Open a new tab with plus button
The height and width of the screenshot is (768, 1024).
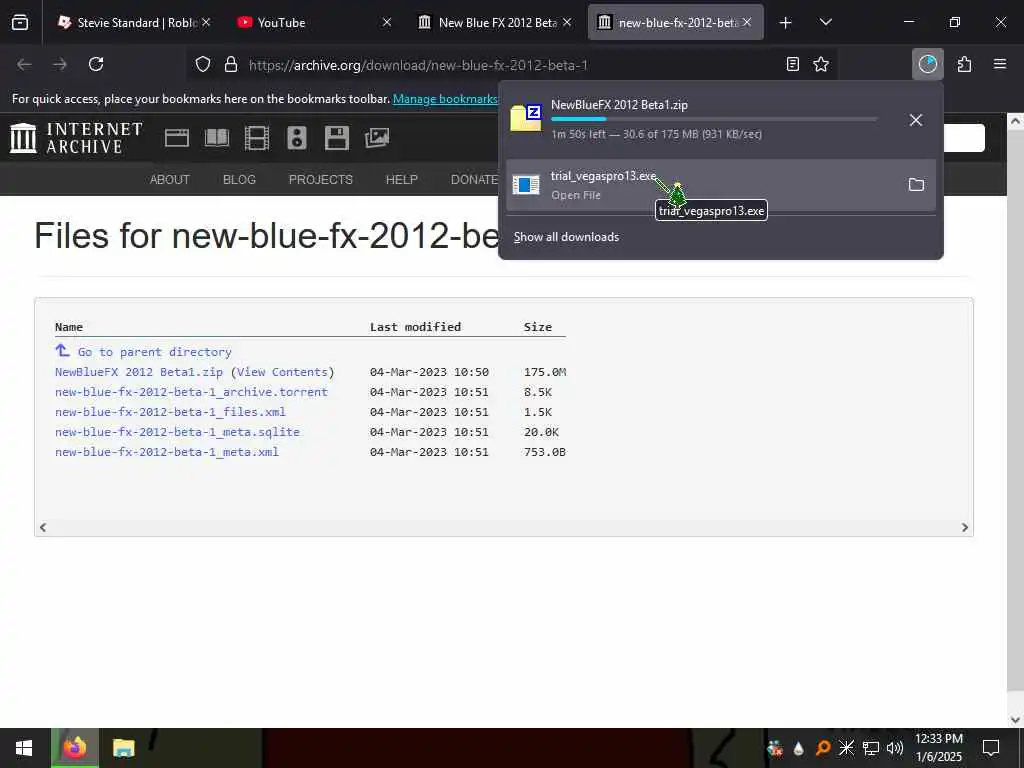pos(786,23)
